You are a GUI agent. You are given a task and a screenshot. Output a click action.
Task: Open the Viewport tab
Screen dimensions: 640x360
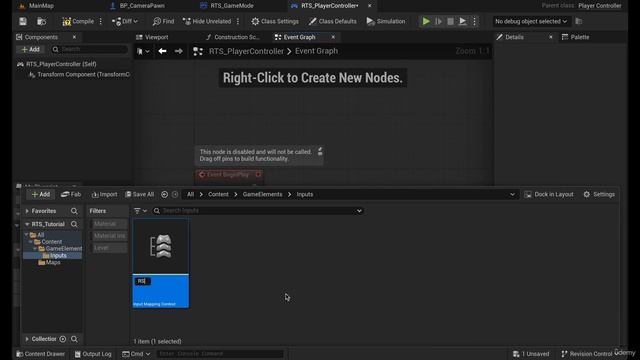pos(152,37)
